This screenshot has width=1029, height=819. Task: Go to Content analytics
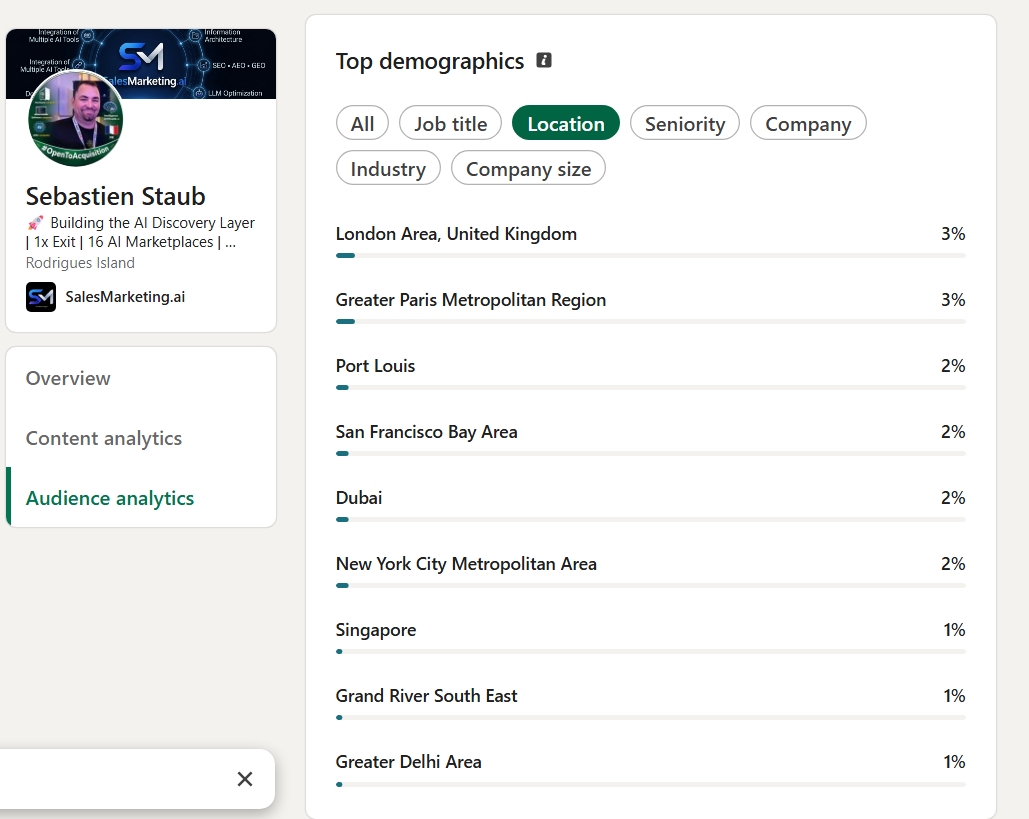click(x=104, y=438)
